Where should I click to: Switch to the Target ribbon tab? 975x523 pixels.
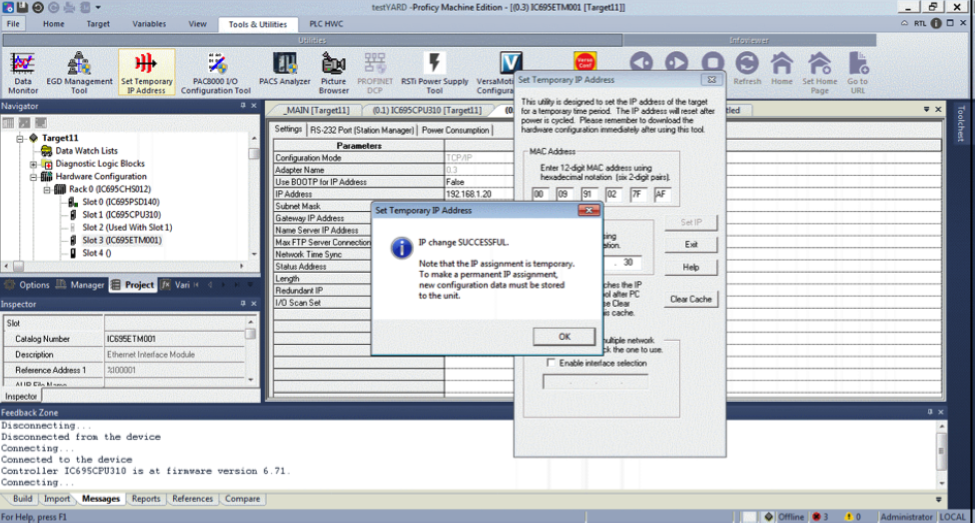point(98,24)
